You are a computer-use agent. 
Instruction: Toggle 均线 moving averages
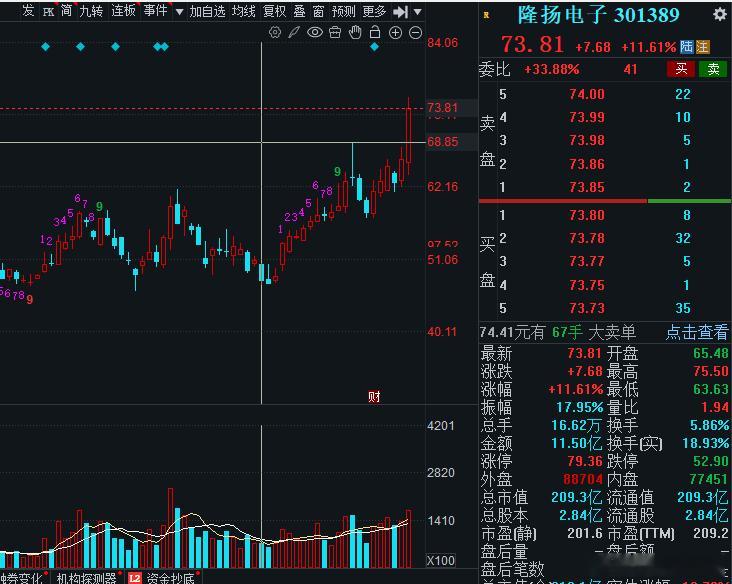[x=244, y=11]
